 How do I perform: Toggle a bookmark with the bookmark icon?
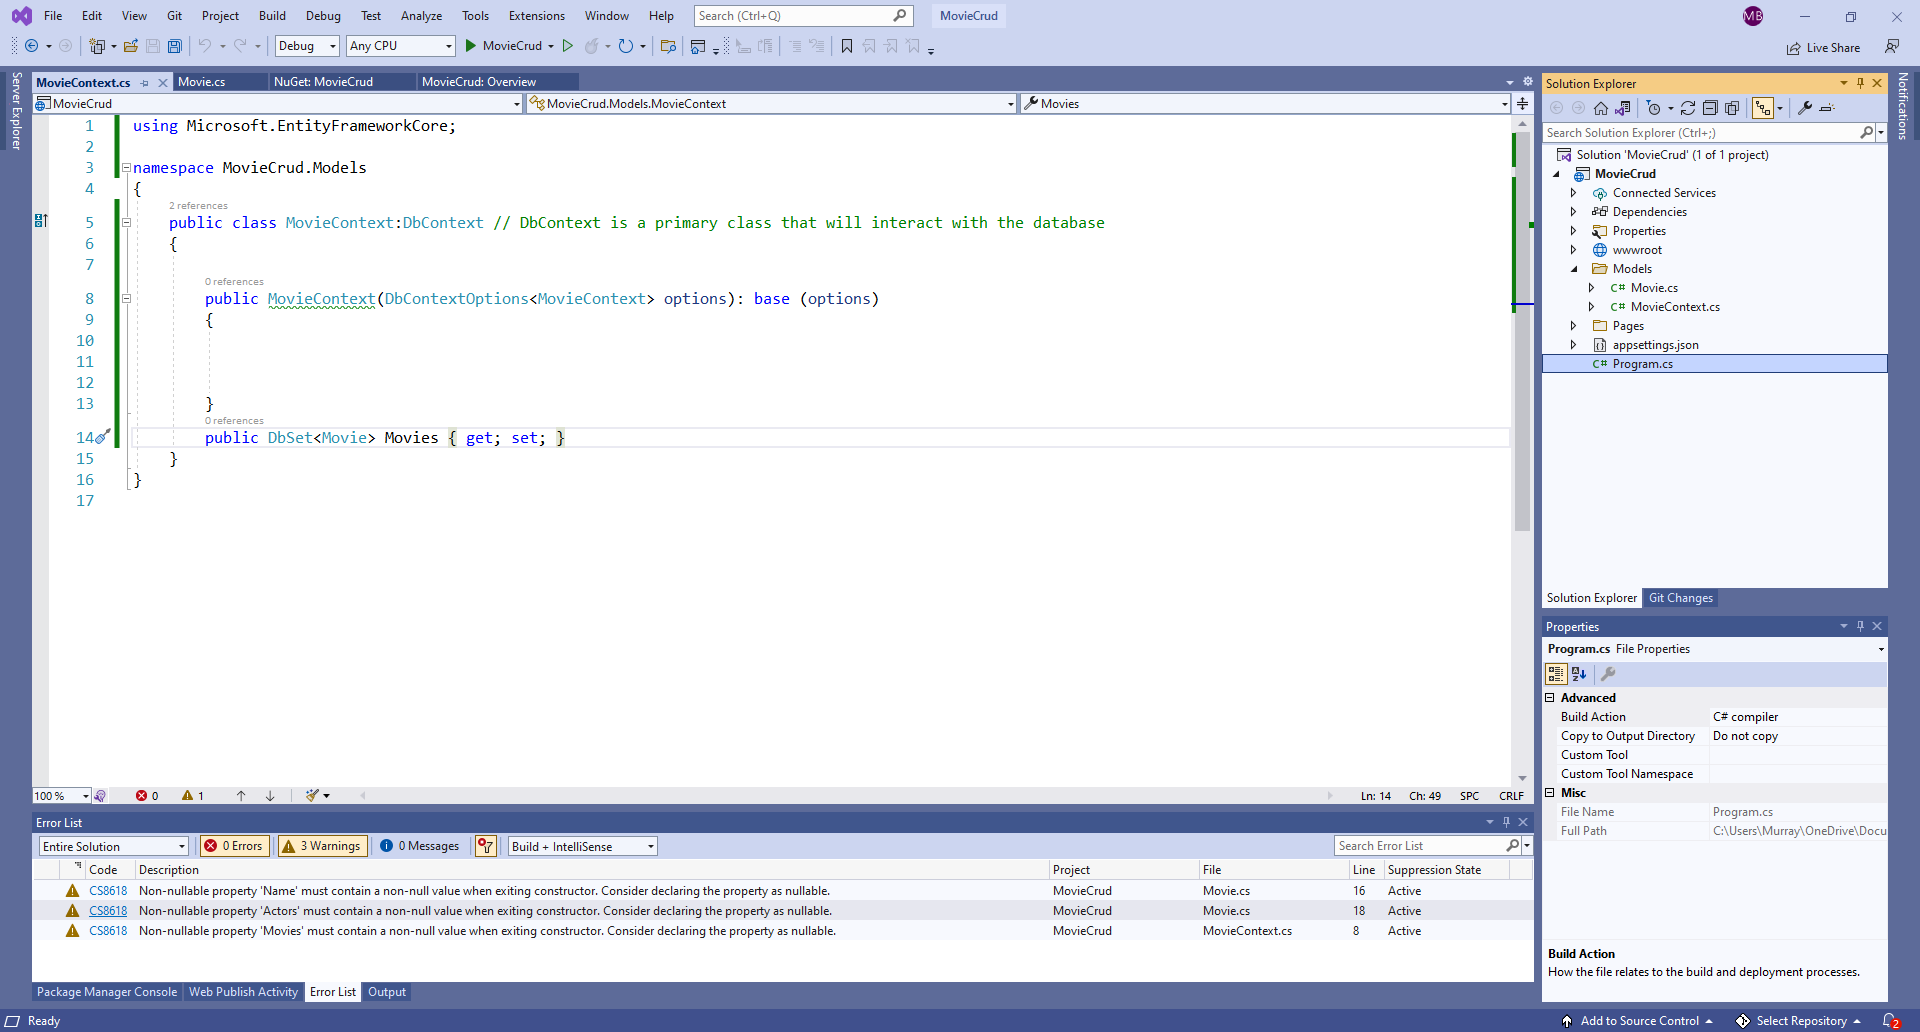click(x=847, y=46)
